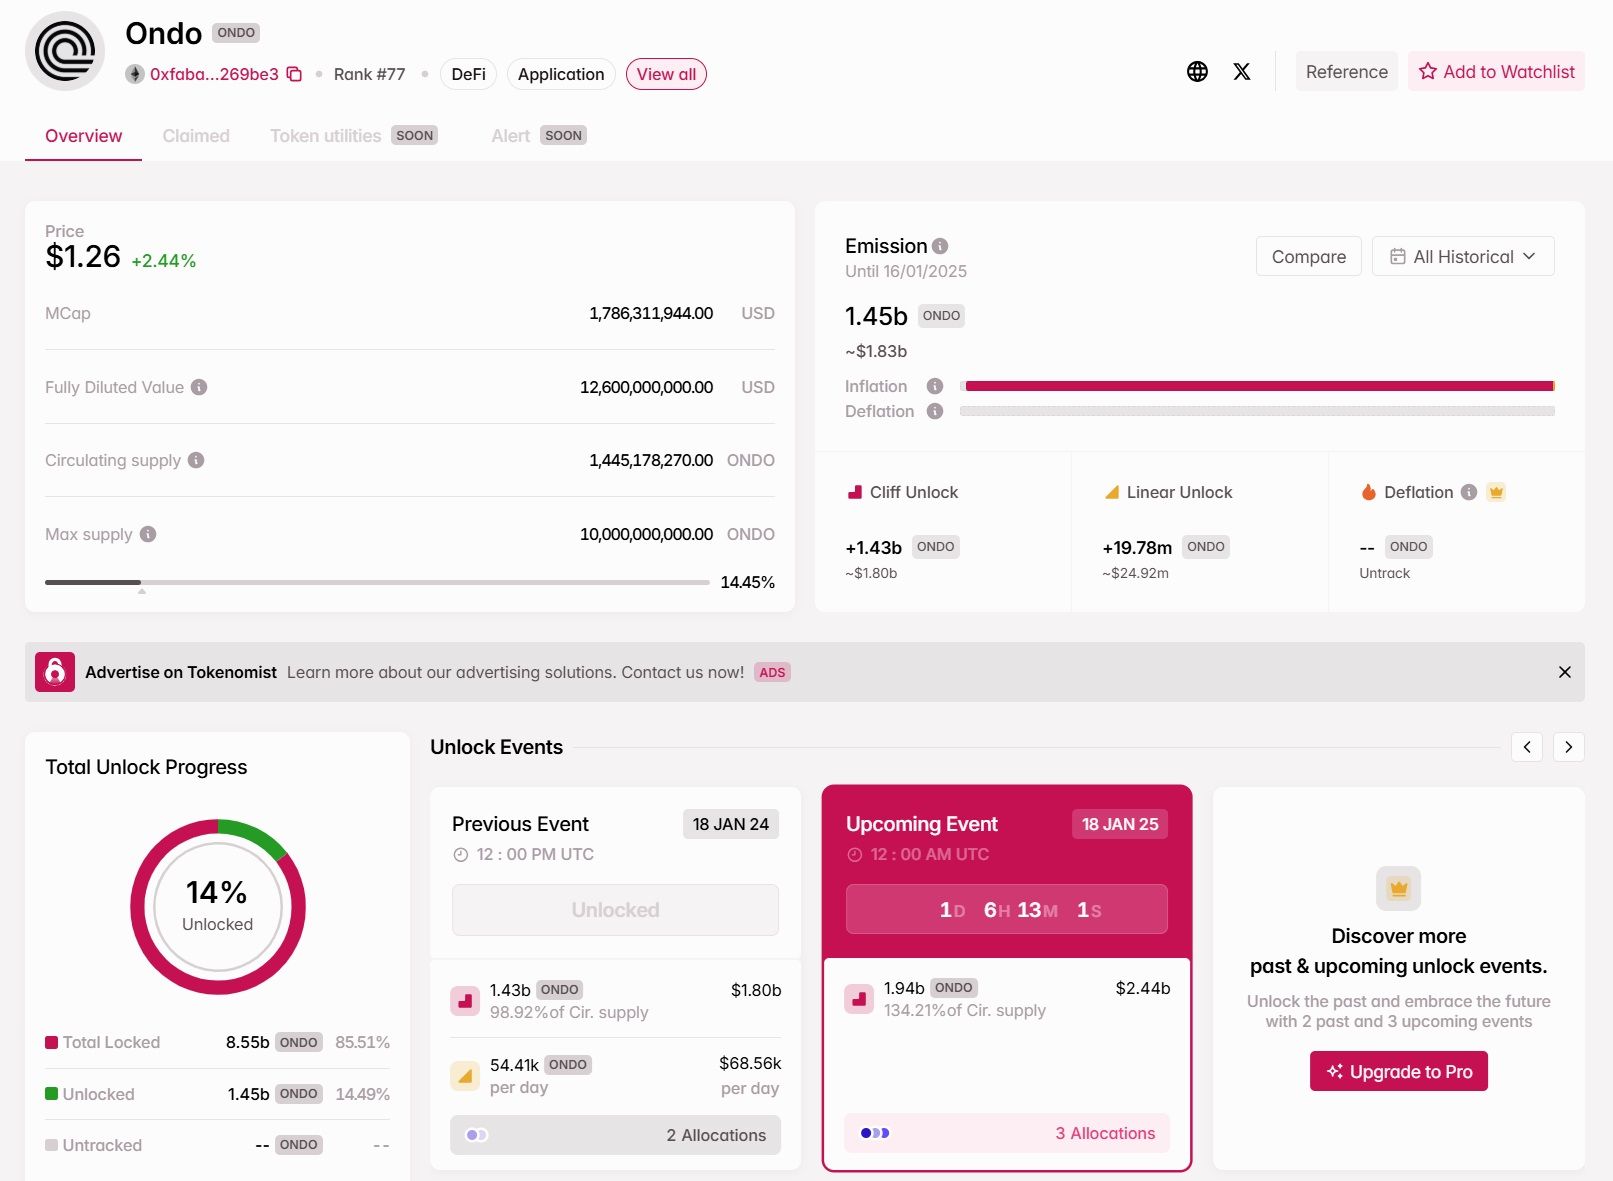Click the Cliff Unlock icon
This screenshot has height=1181, width=1613.
click(855, 492)
